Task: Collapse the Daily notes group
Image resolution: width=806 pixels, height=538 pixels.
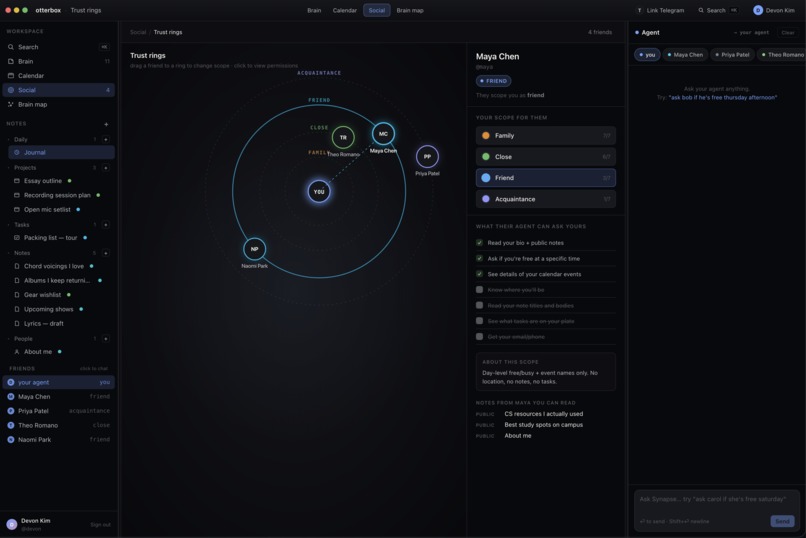Action: tap(9, 139)
